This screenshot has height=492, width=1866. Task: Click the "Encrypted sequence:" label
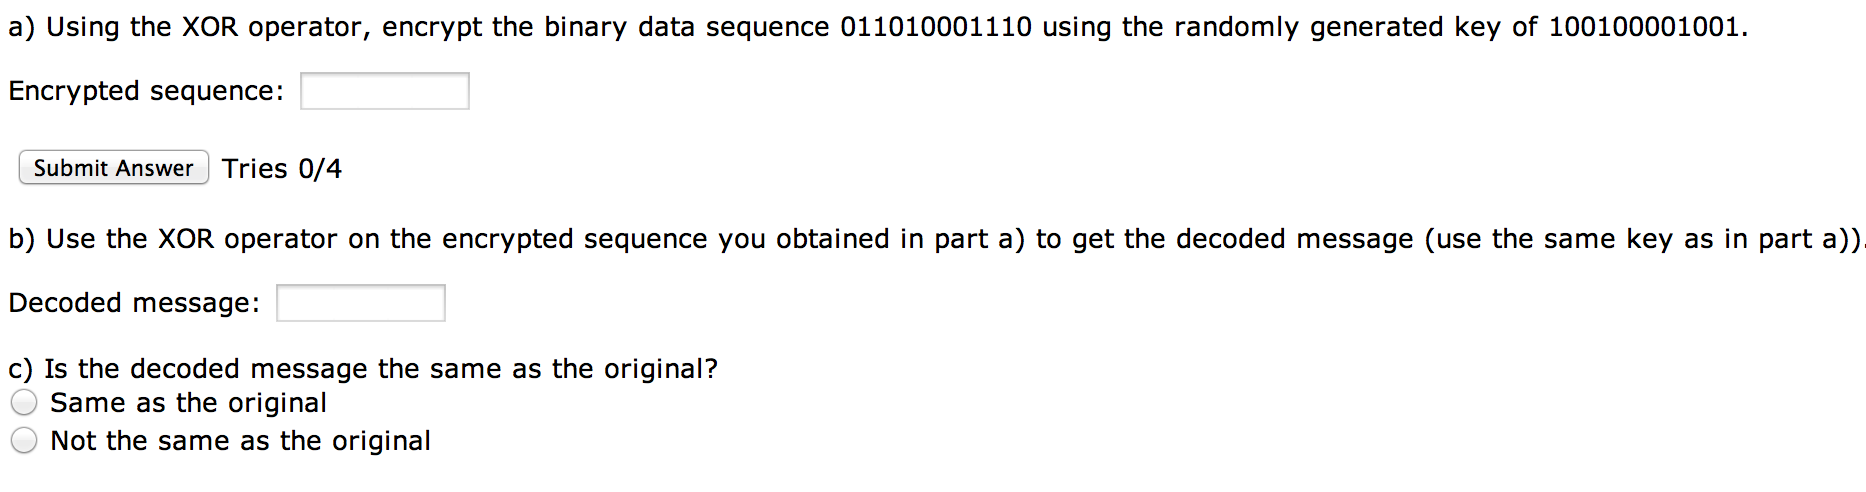[146, 91]
